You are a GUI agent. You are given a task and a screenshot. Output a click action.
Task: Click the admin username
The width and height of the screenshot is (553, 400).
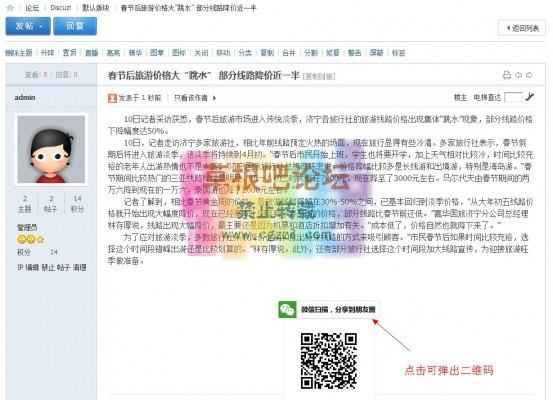pos(25,97)
